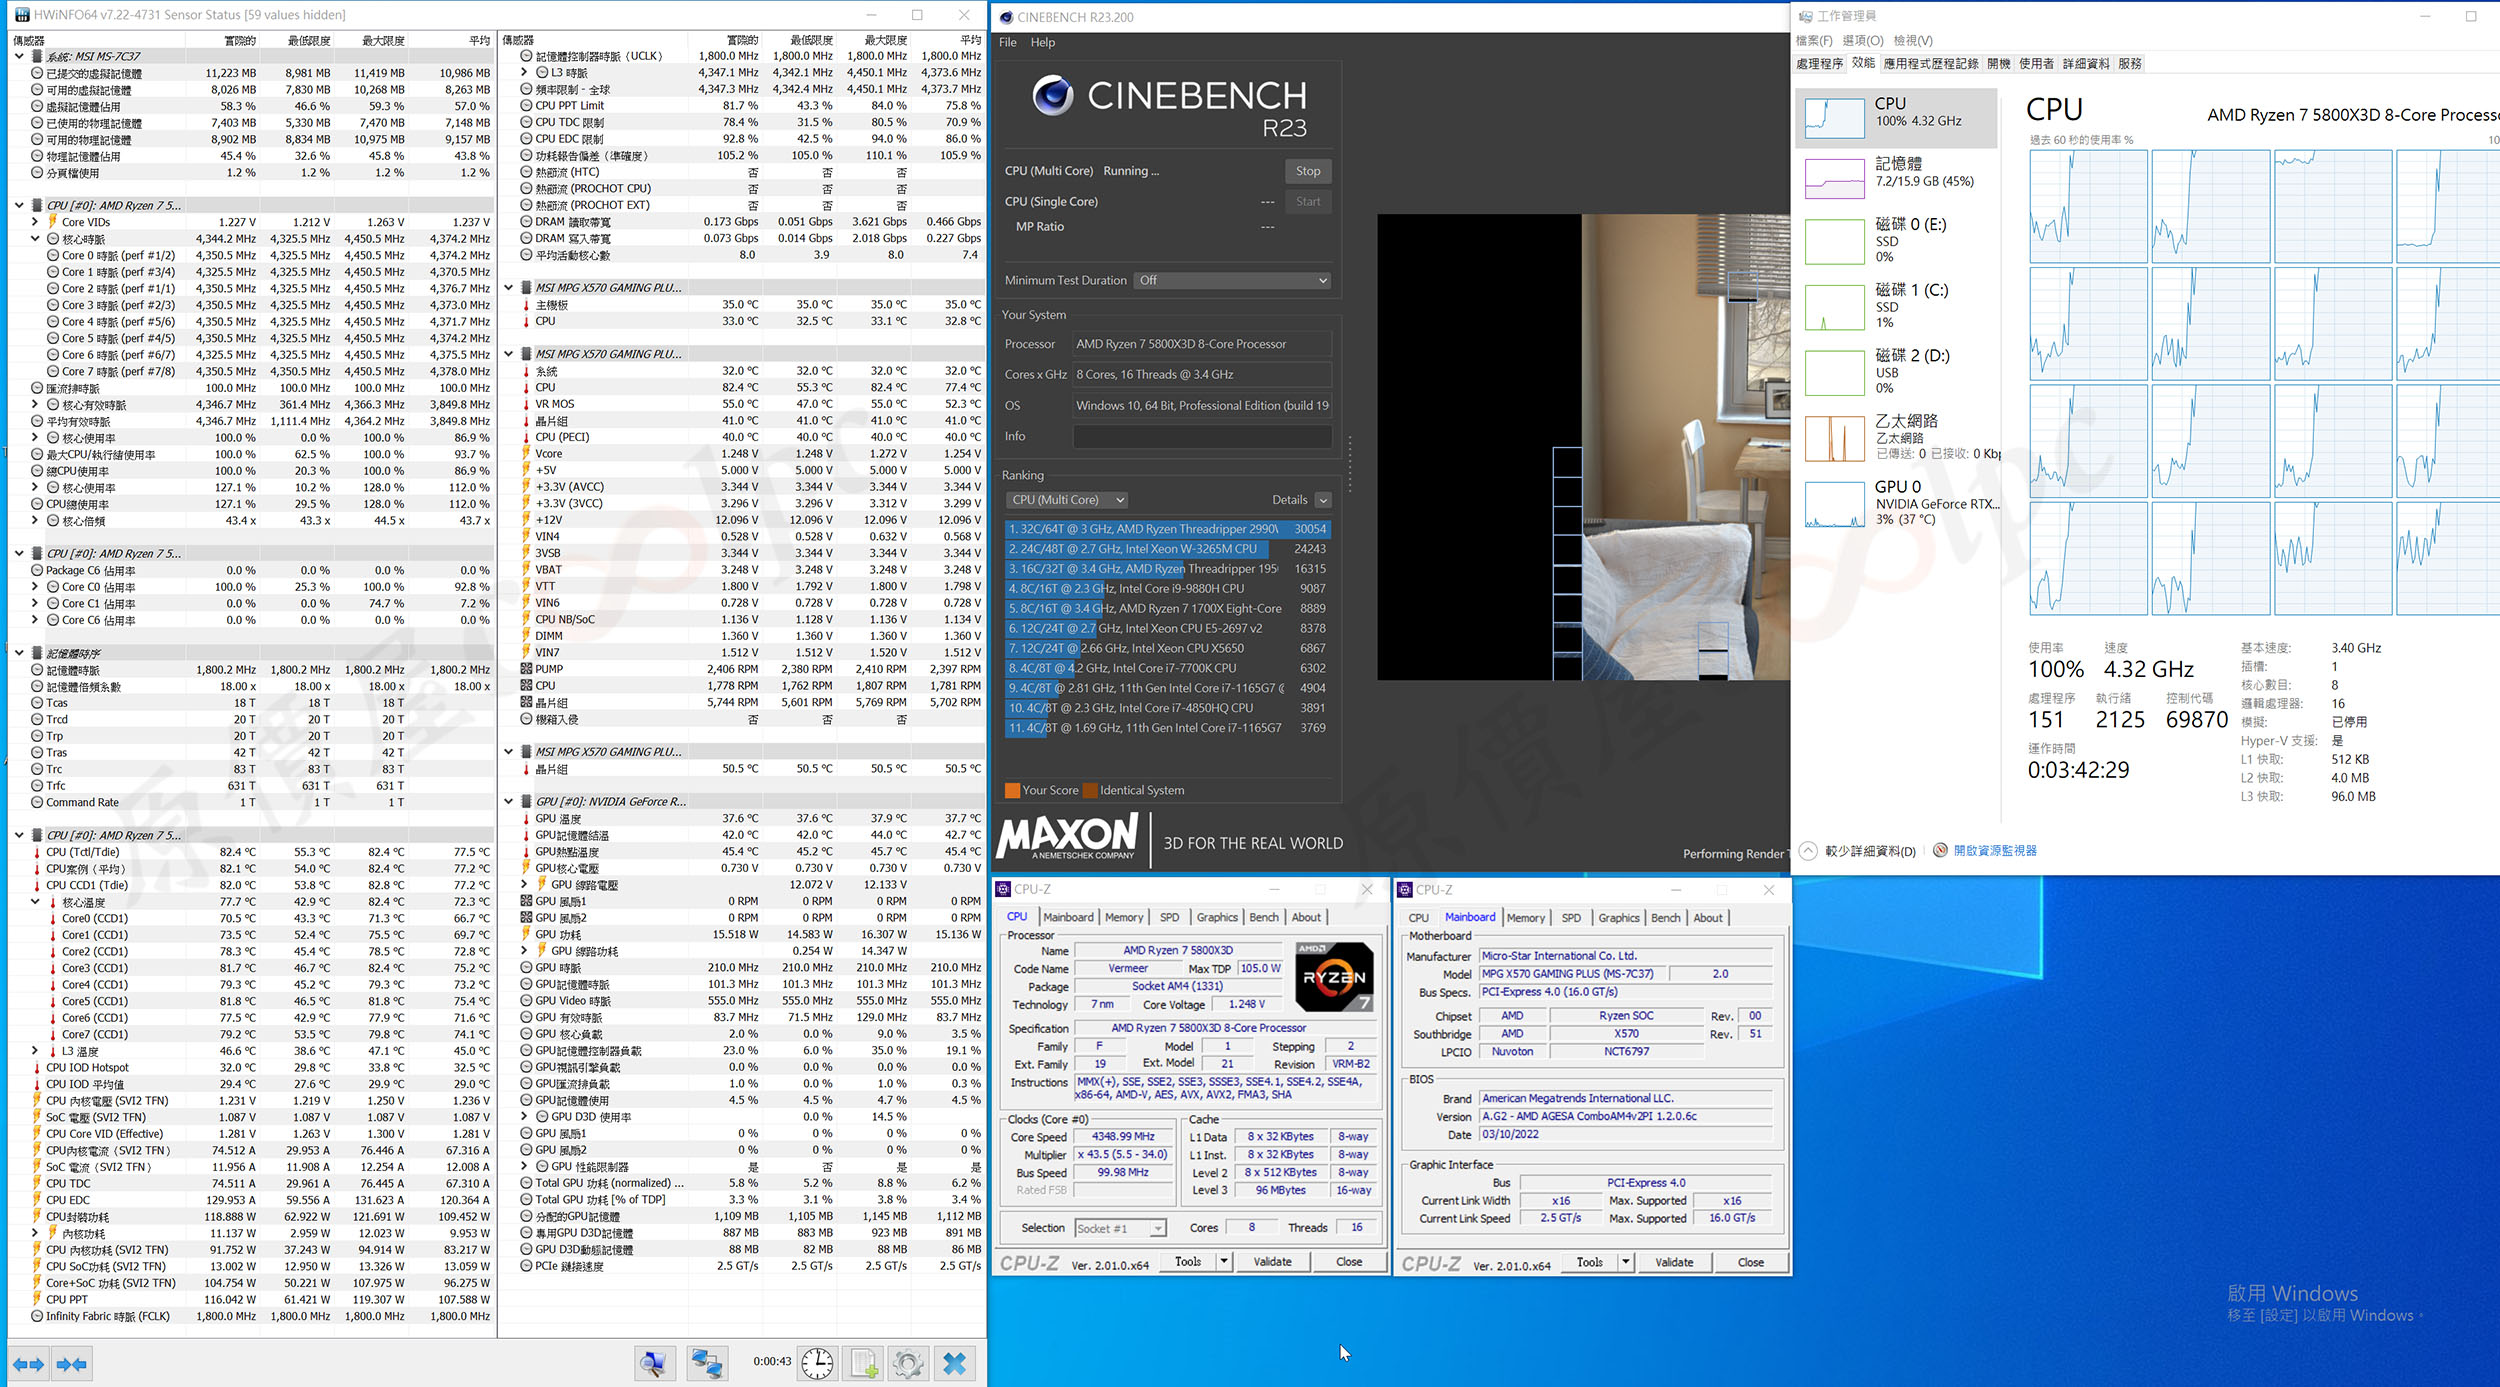Open the 開啟資源監視器 link
The height and width of the screenshot is (1387, 2500).
click(1995, 851)
